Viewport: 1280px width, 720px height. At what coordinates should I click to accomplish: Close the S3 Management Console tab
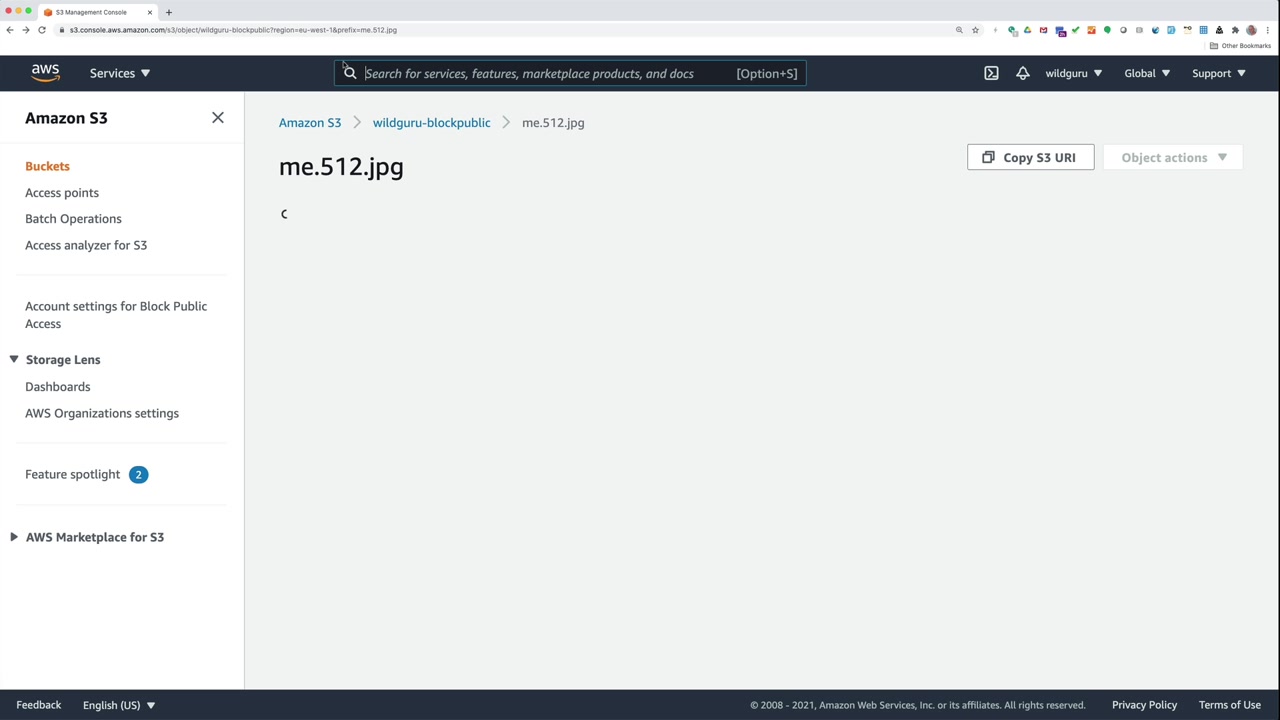(150, 12)
